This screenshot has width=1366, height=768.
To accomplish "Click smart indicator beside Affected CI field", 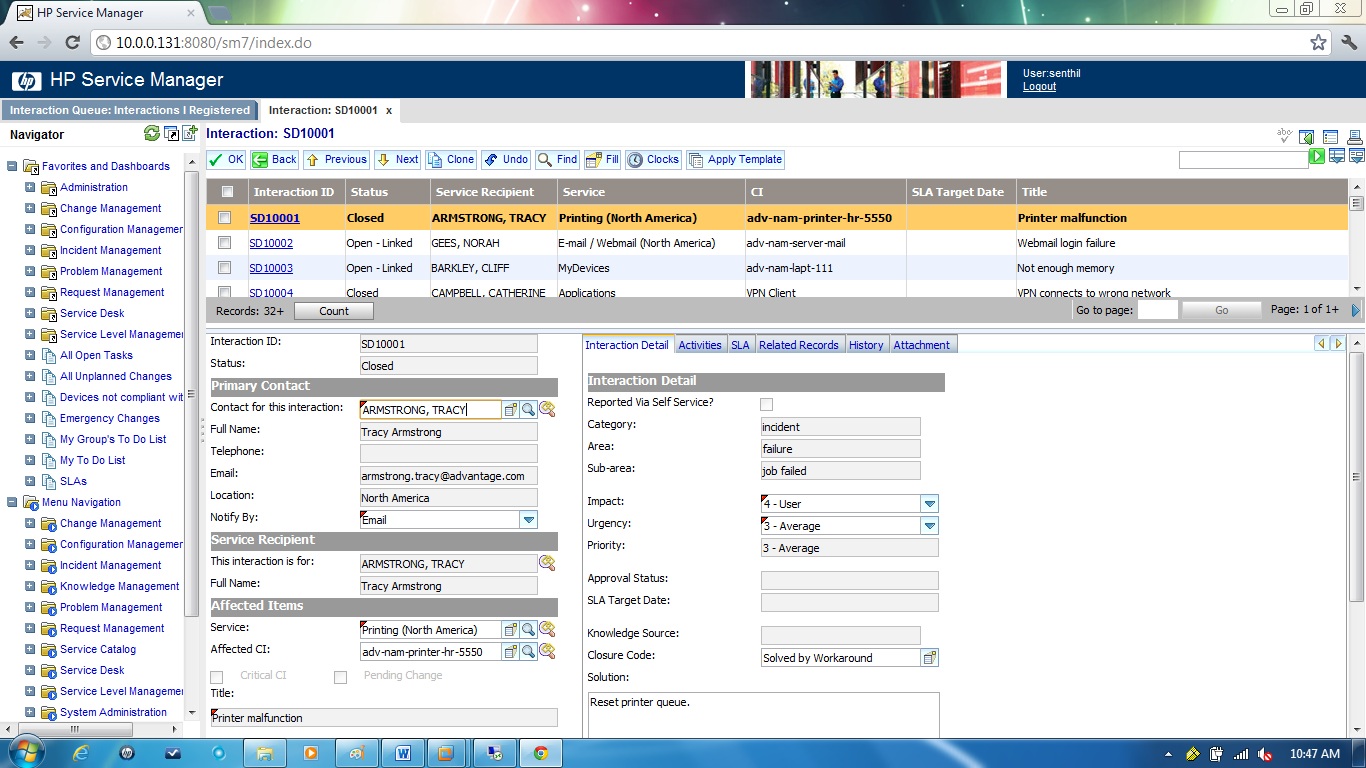I will click(547, 651).
